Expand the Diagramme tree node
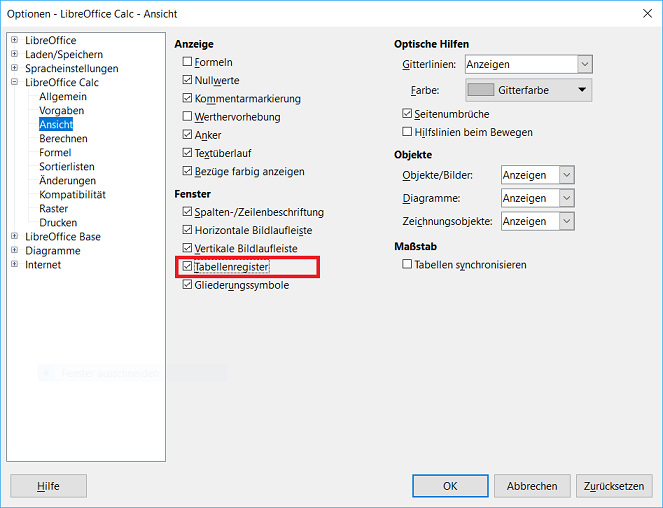 click(14, 250)
